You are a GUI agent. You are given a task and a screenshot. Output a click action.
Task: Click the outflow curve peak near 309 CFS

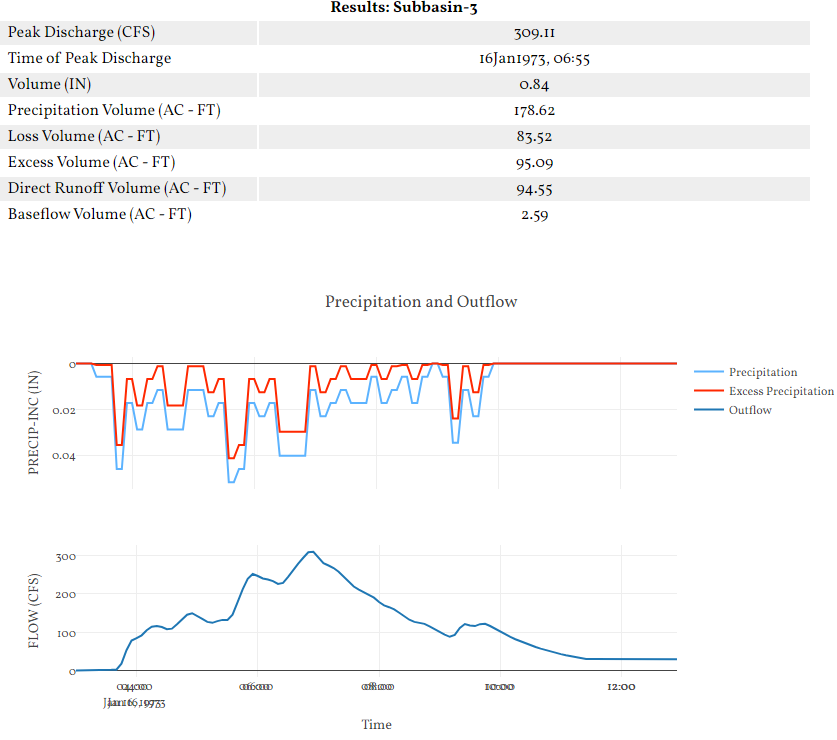[311, 552]
